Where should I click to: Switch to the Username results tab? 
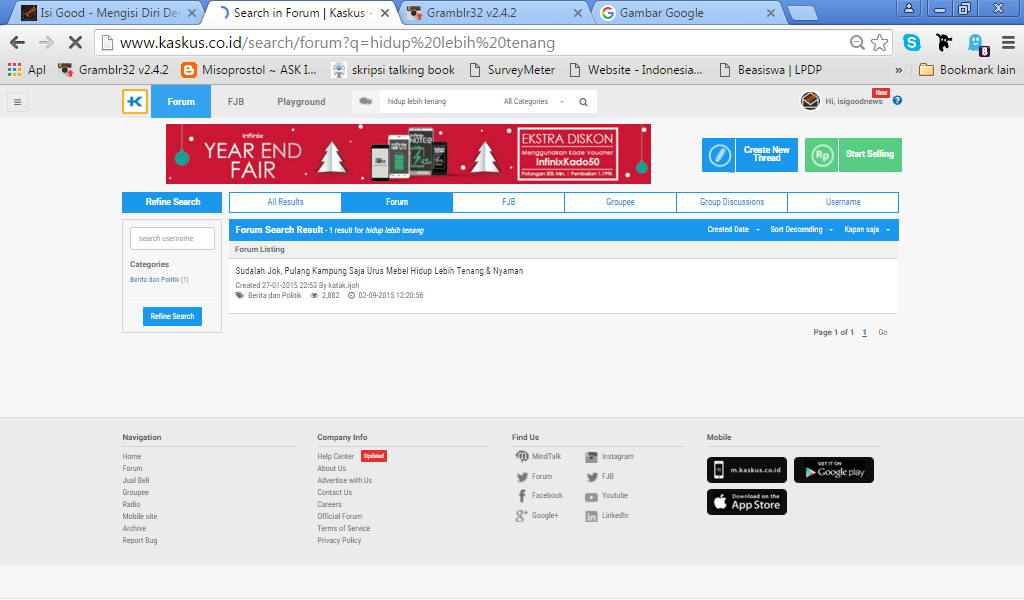click(843, 202)
